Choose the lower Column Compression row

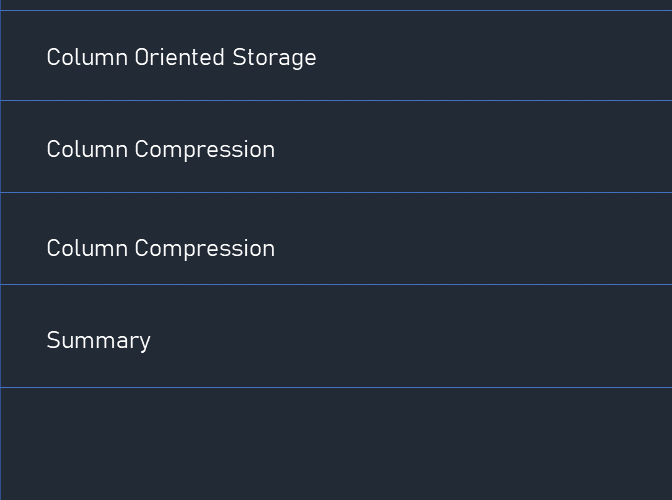click(336, 239)
